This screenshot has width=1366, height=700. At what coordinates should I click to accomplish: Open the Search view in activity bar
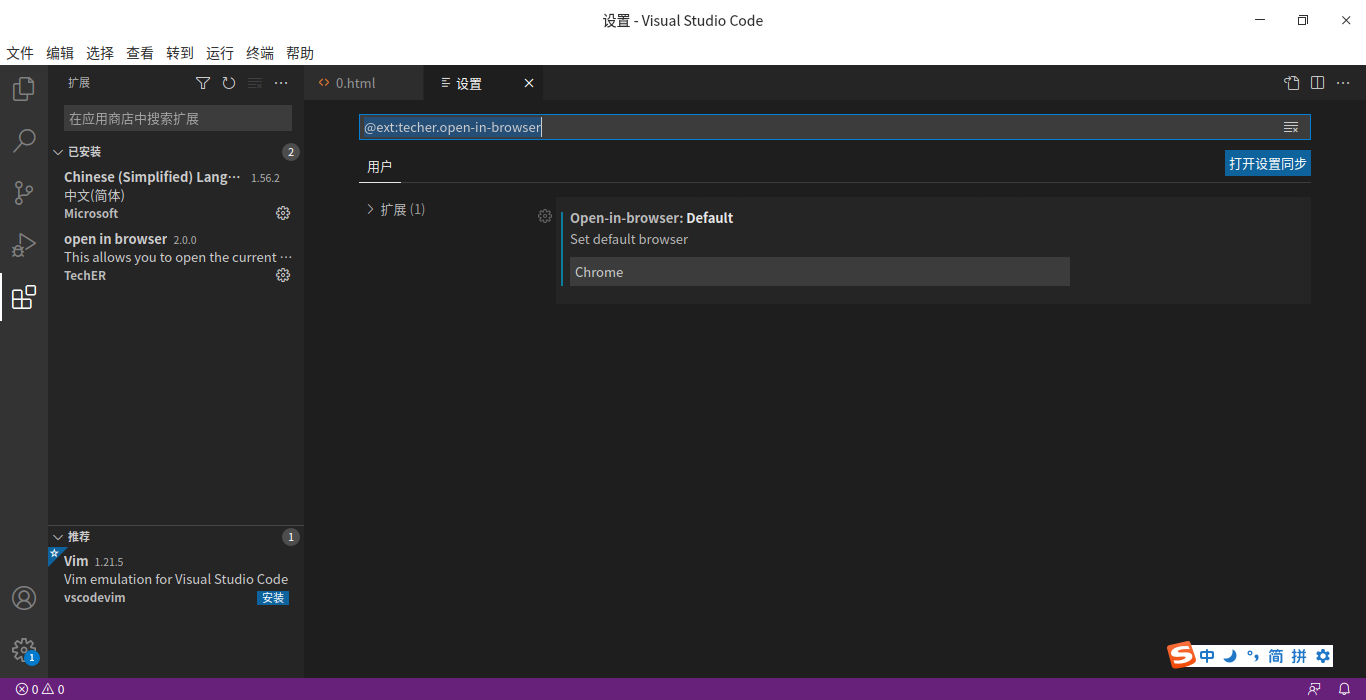coord(24,141)
